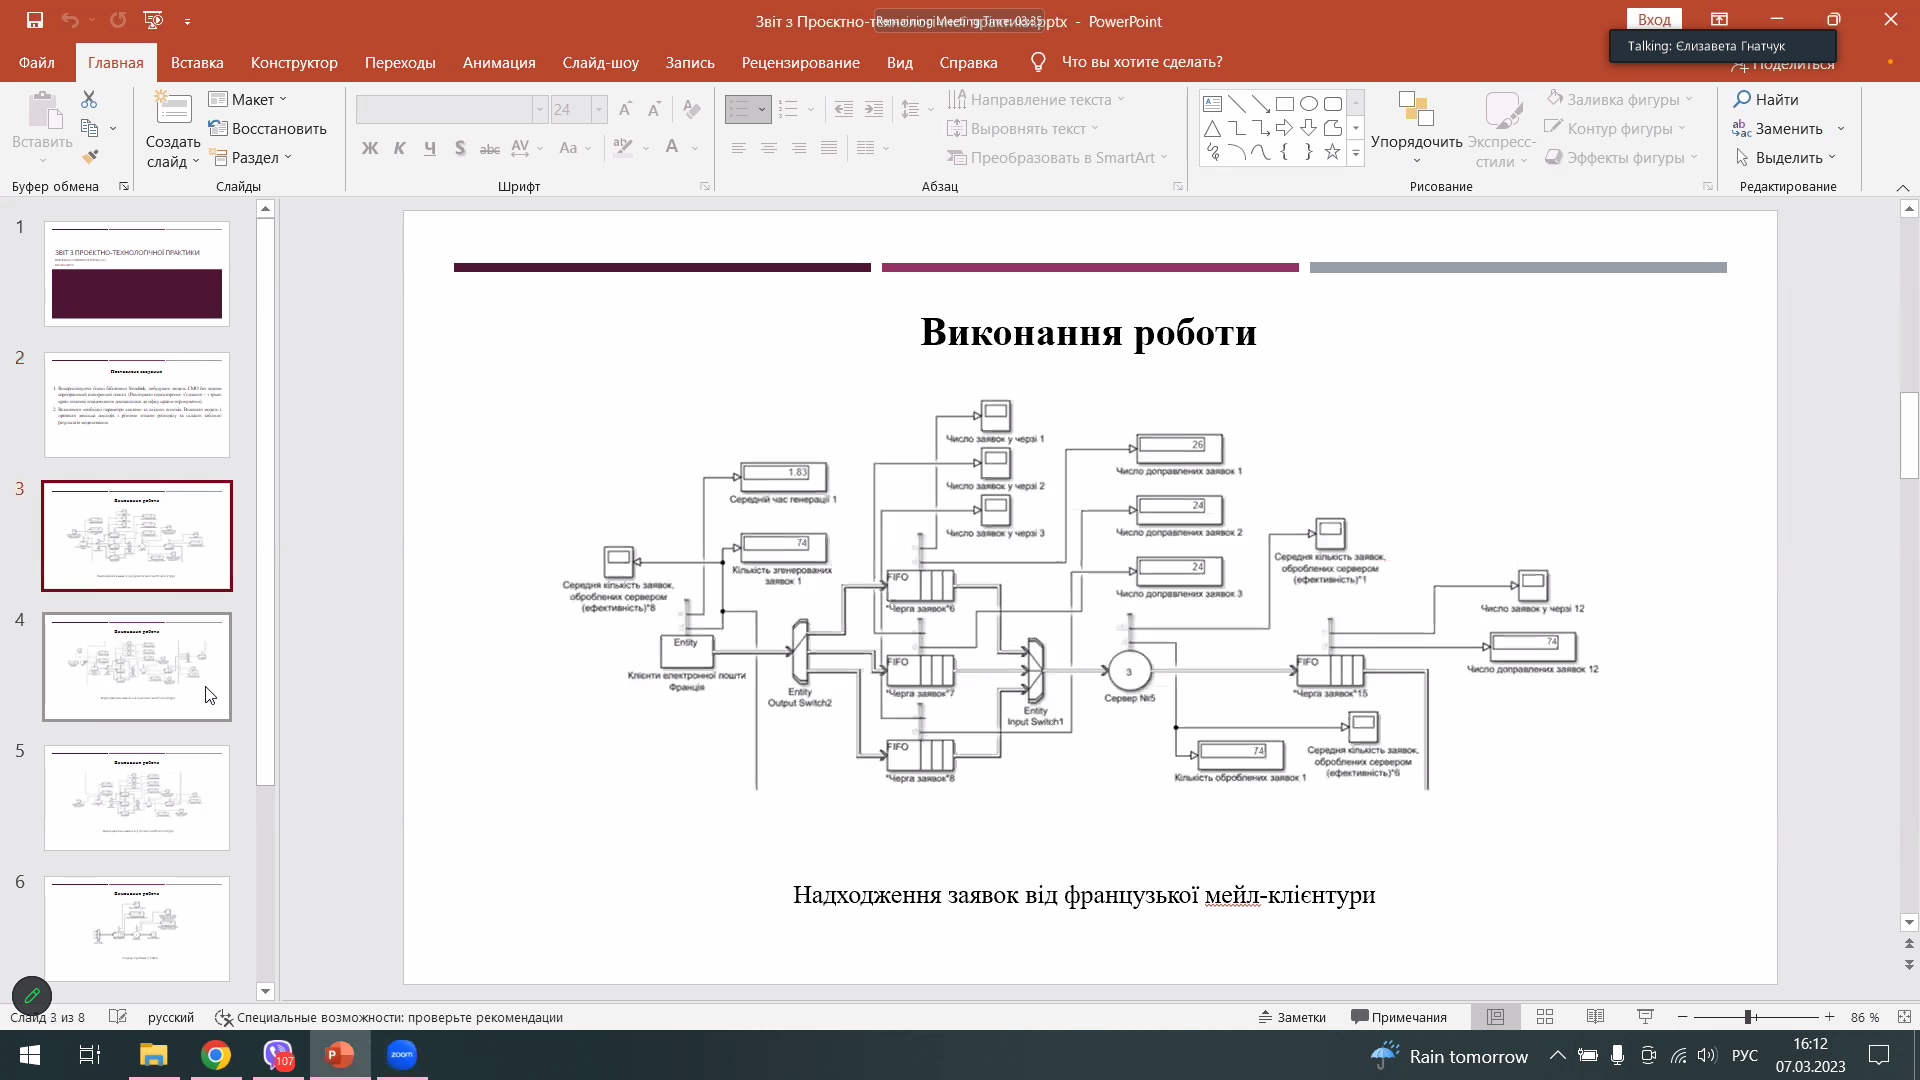The image size is (1920, 1080).
Task: Click the Вход sign-in button
Action: (x=1654, y=19)
